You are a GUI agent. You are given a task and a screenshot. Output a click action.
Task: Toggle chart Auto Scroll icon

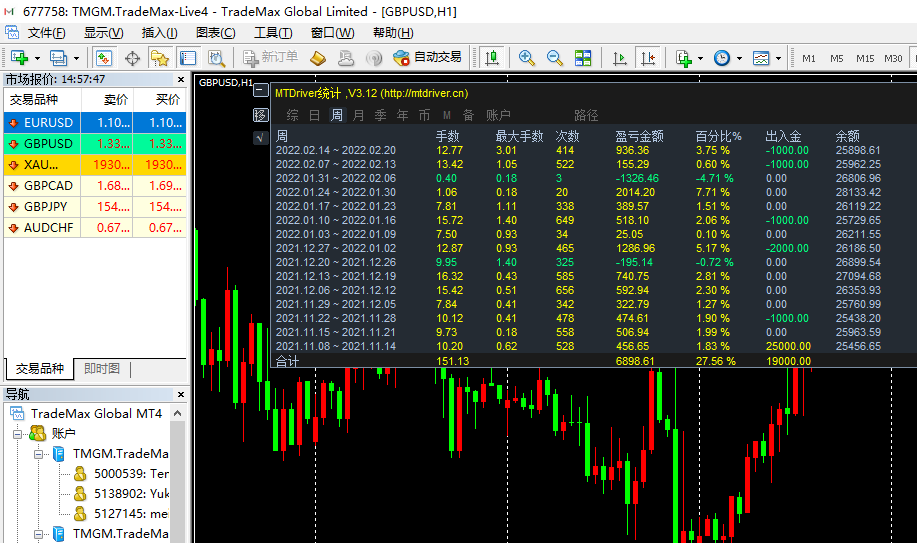(x=619, y=58)
